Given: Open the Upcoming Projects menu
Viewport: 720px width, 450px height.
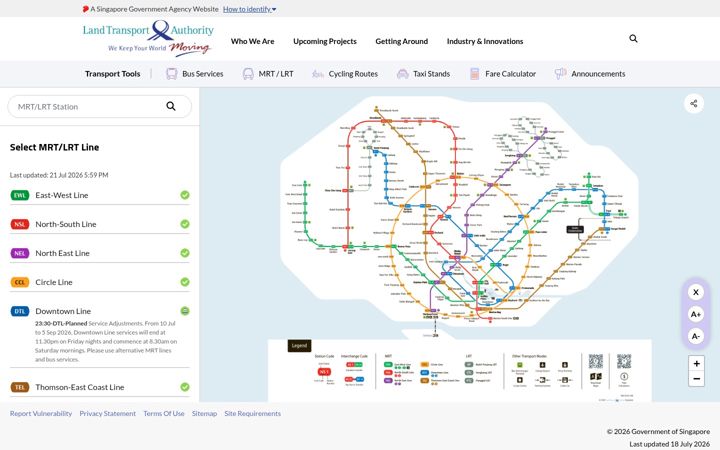Looking at the screenshot, I should (x=325, y=41).
